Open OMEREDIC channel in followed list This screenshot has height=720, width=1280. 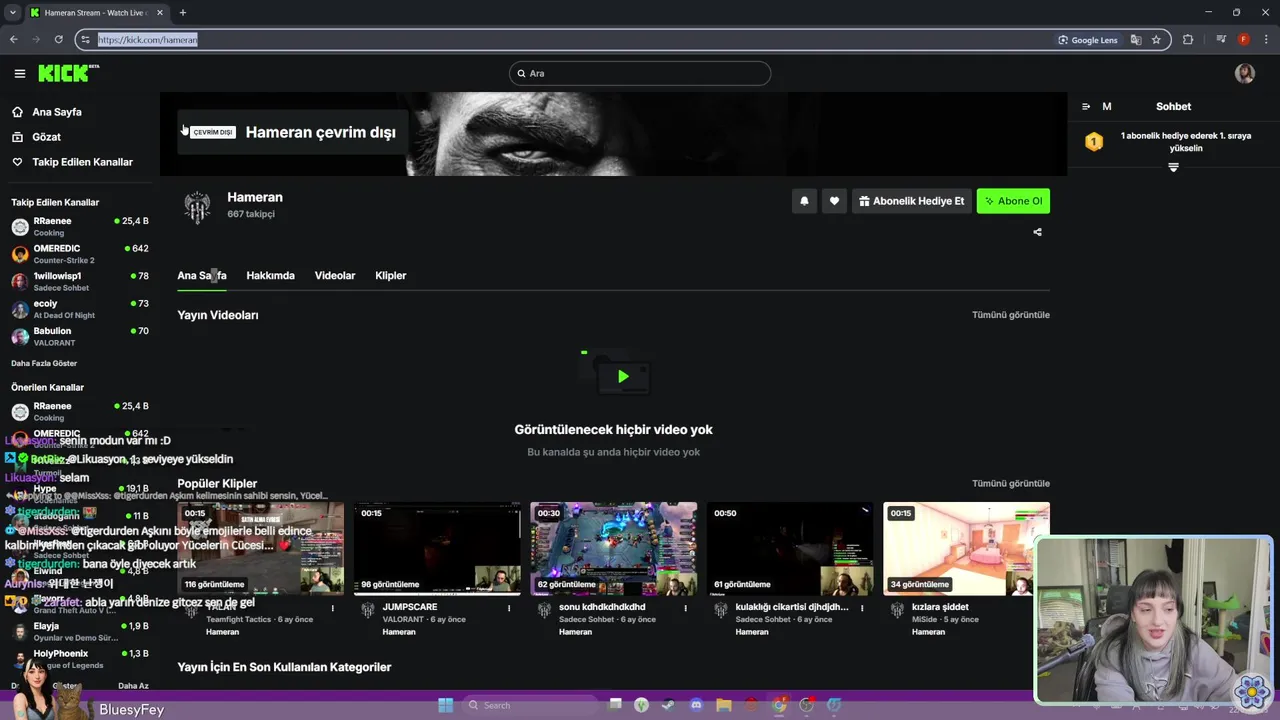point(80,254)
